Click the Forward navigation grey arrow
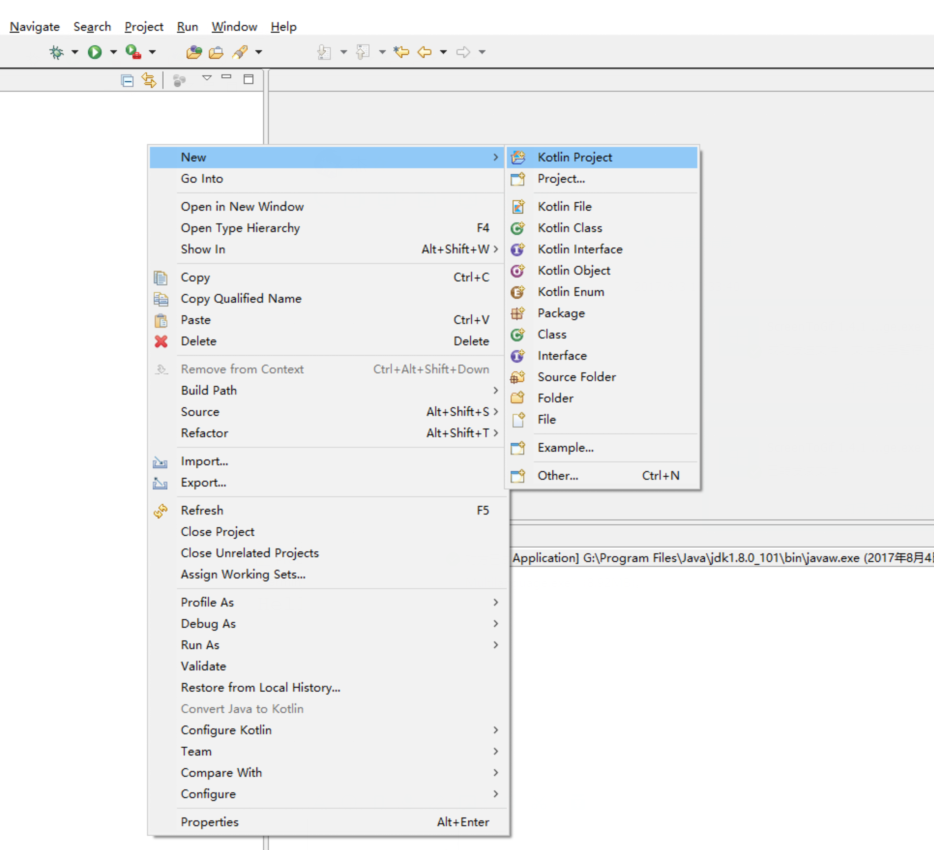934x850 pixels. [463, 52]
